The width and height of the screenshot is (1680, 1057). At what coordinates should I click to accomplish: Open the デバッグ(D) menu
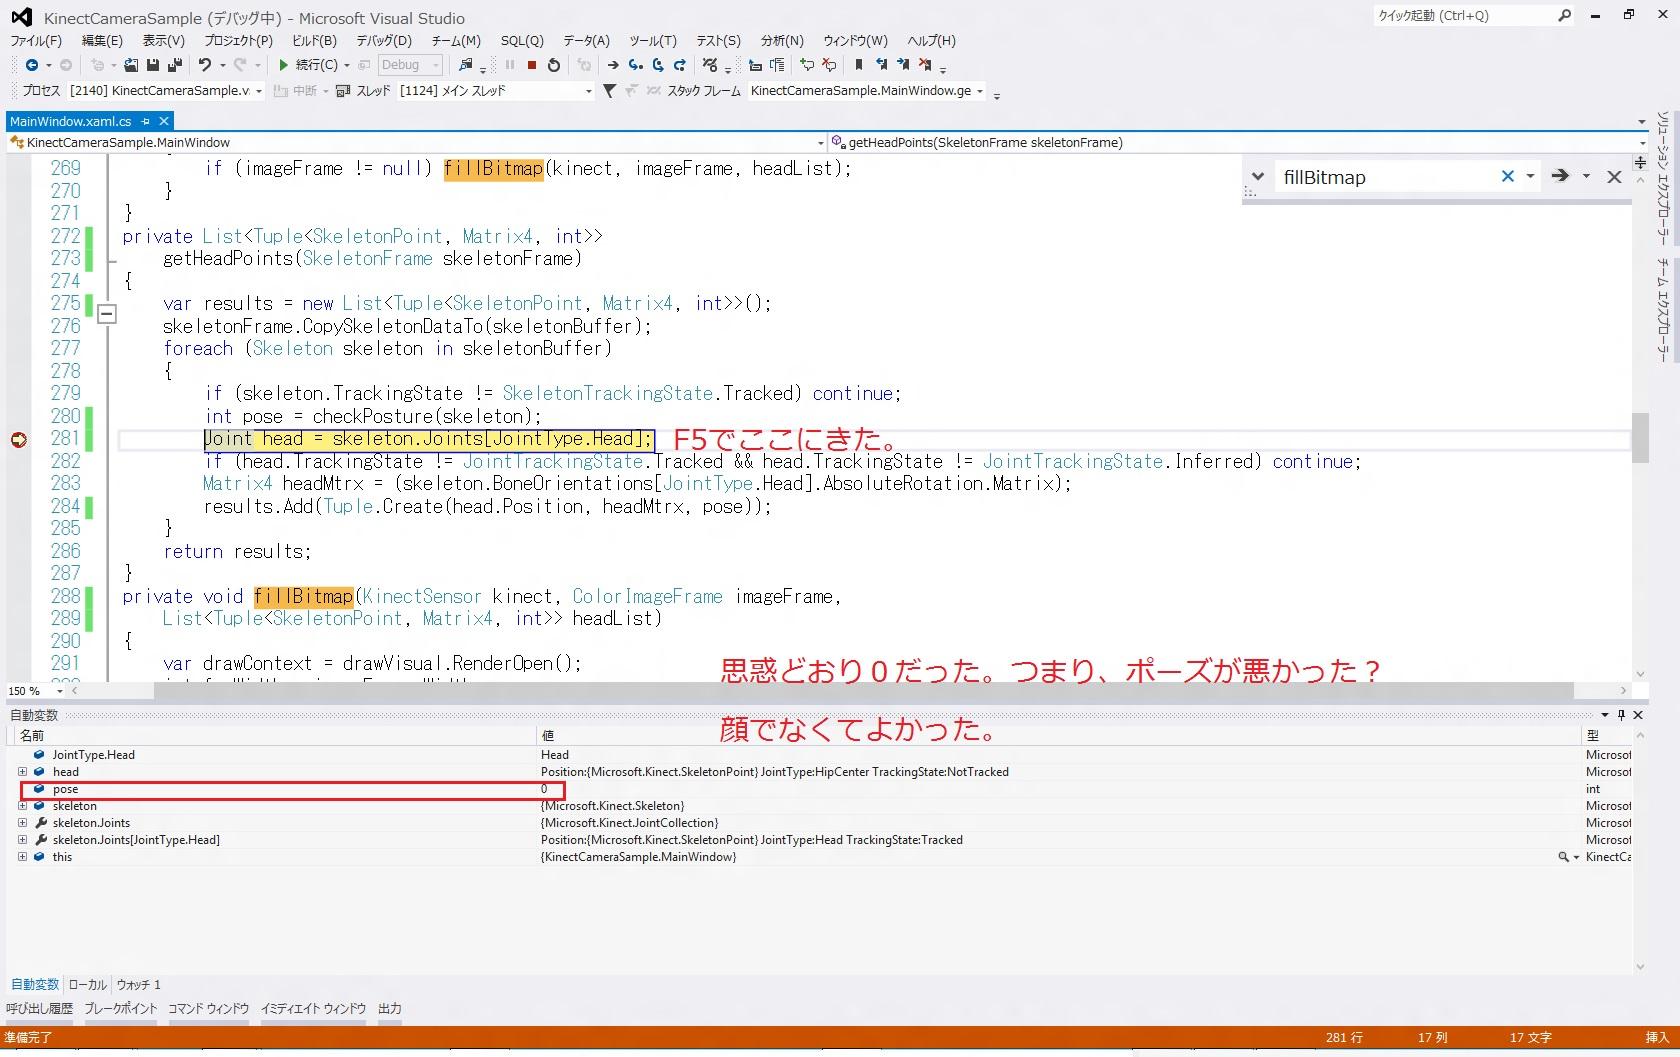383,41
